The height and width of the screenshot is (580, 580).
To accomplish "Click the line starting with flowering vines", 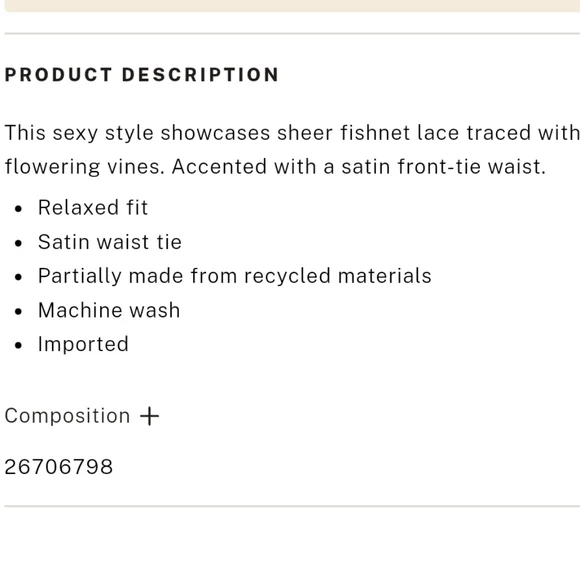I will [275, 167].
